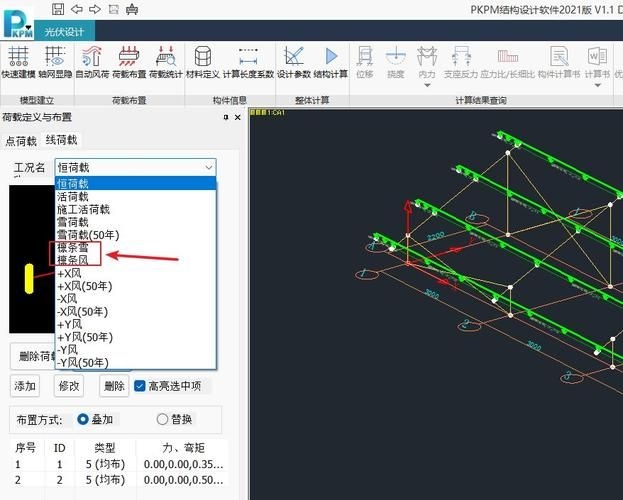Open 荷载统计 load statistics tool
The image size is (623, 500).
[166, 62]
